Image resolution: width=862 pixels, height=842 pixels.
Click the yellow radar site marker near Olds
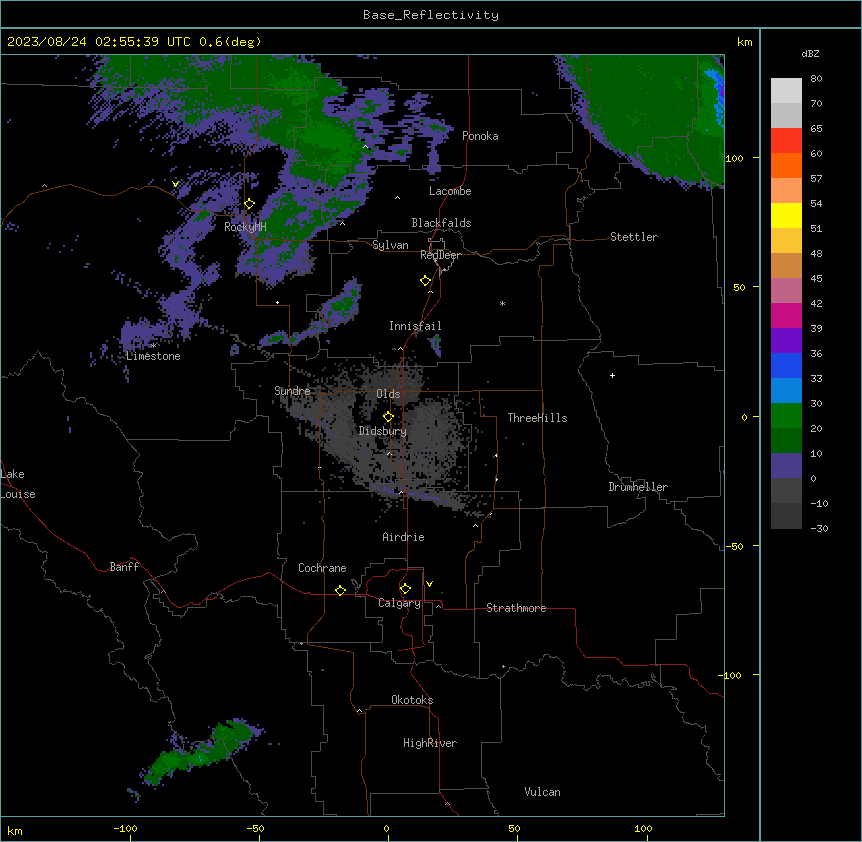[x=388, y=417]
